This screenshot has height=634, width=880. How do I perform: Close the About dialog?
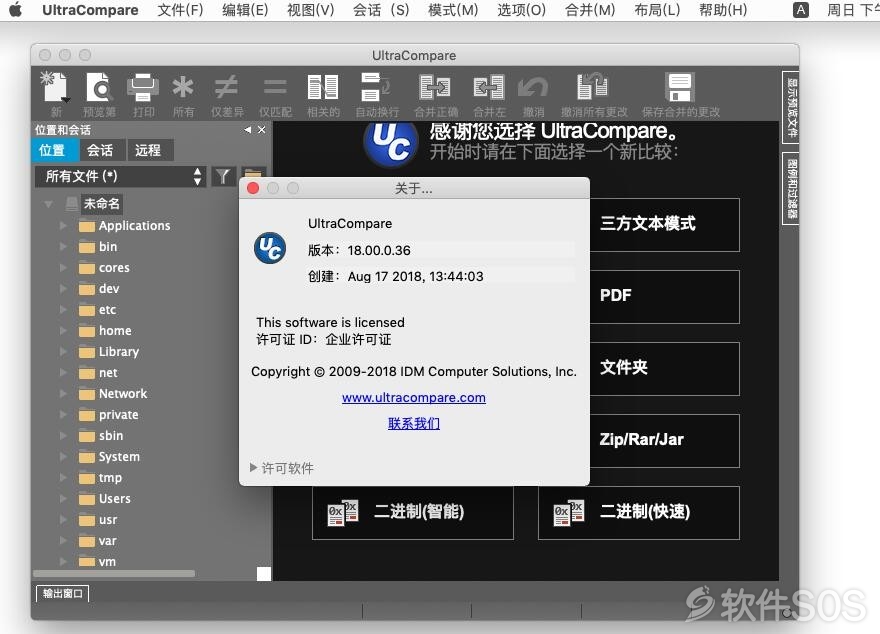coord(253,188)
